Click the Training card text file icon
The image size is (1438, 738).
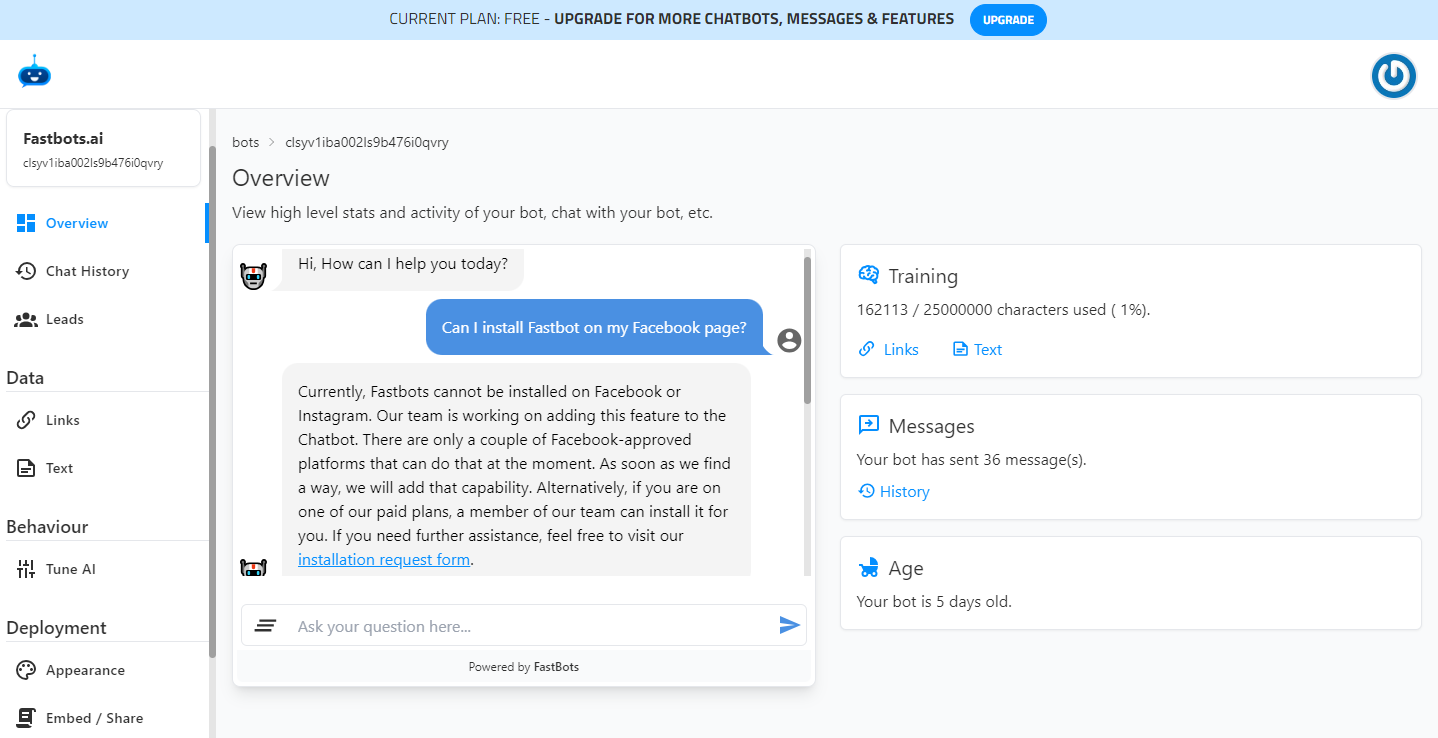[x=960, y=349]
